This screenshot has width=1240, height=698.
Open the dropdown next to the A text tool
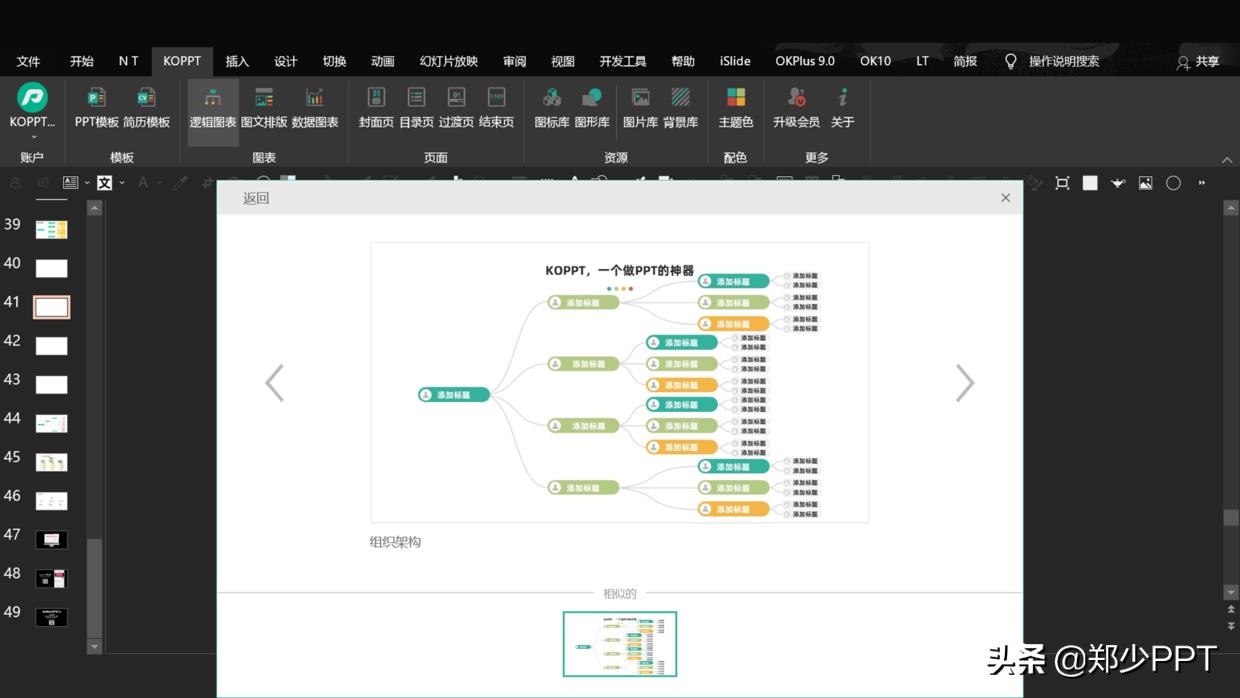tap(159, 182)
